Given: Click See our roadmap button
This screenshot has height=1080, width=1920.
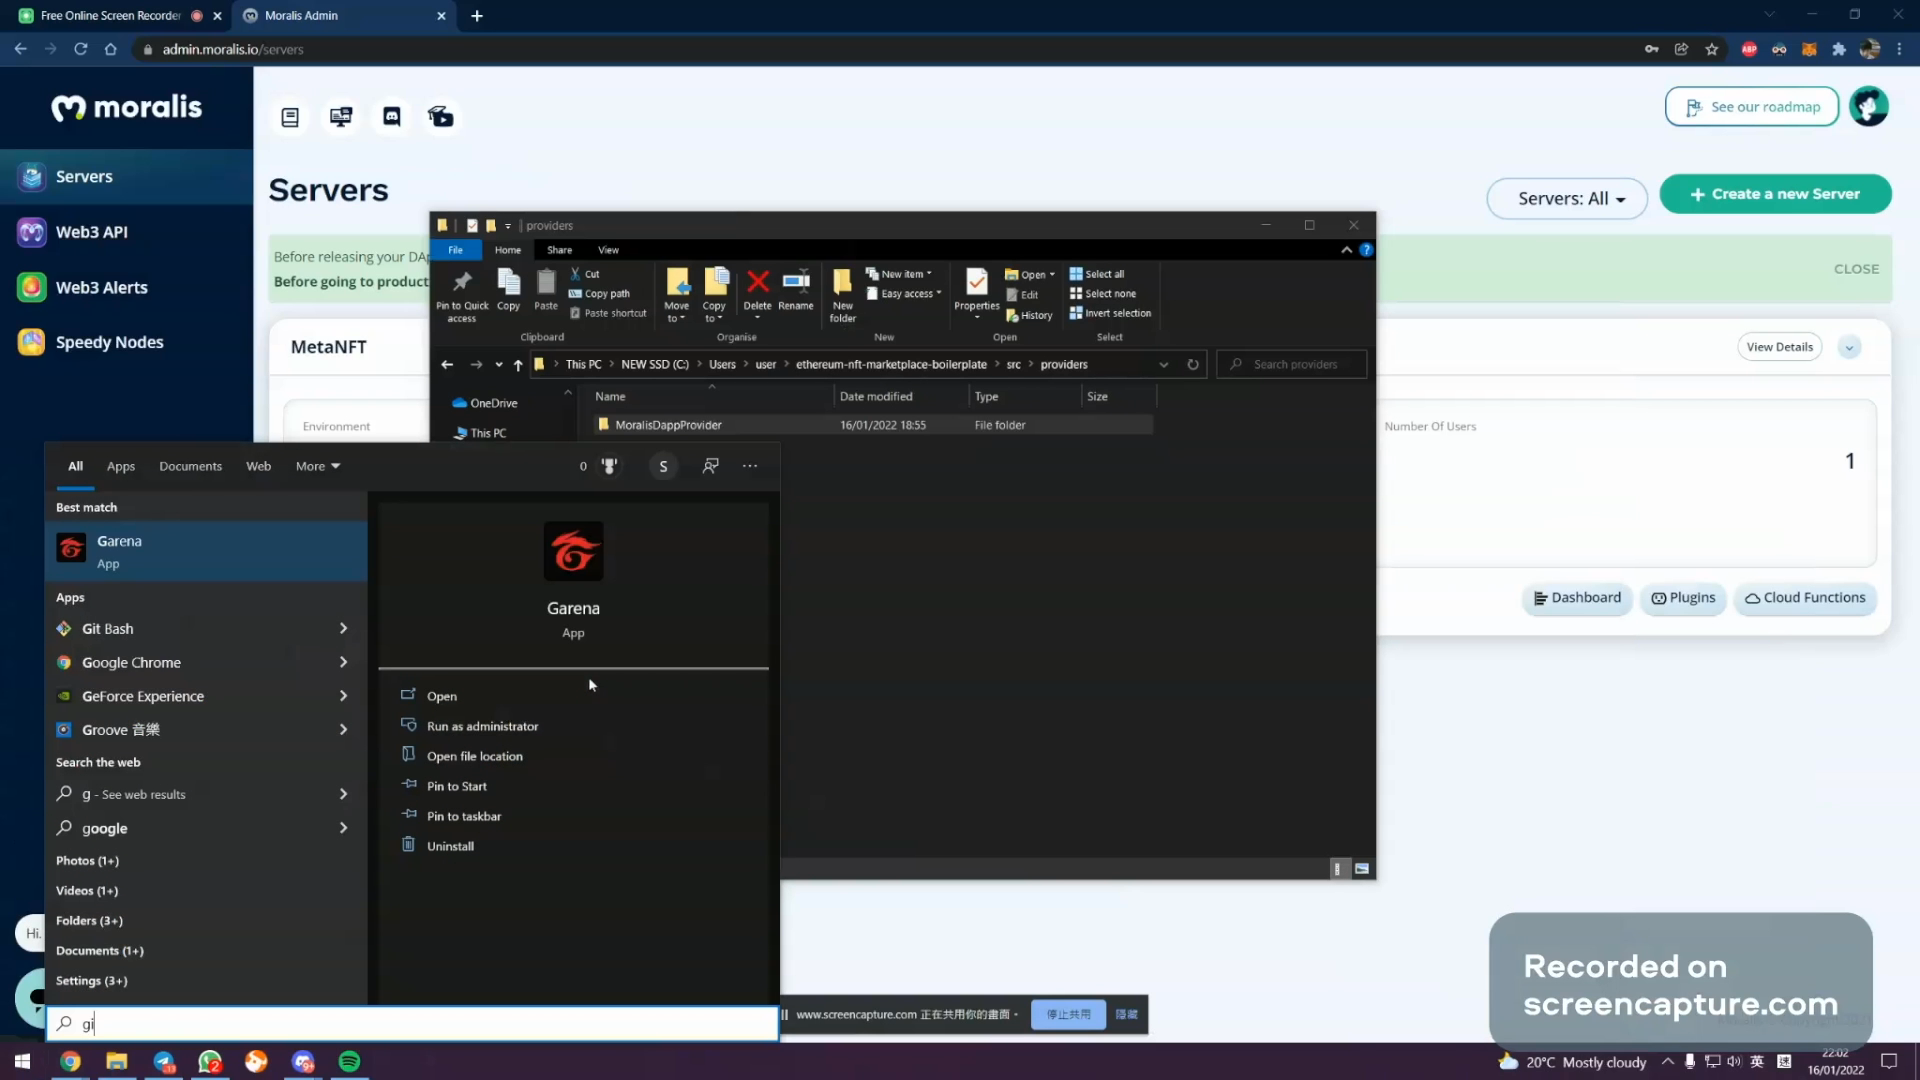Looking at the screenshot, I should 1752,107.
